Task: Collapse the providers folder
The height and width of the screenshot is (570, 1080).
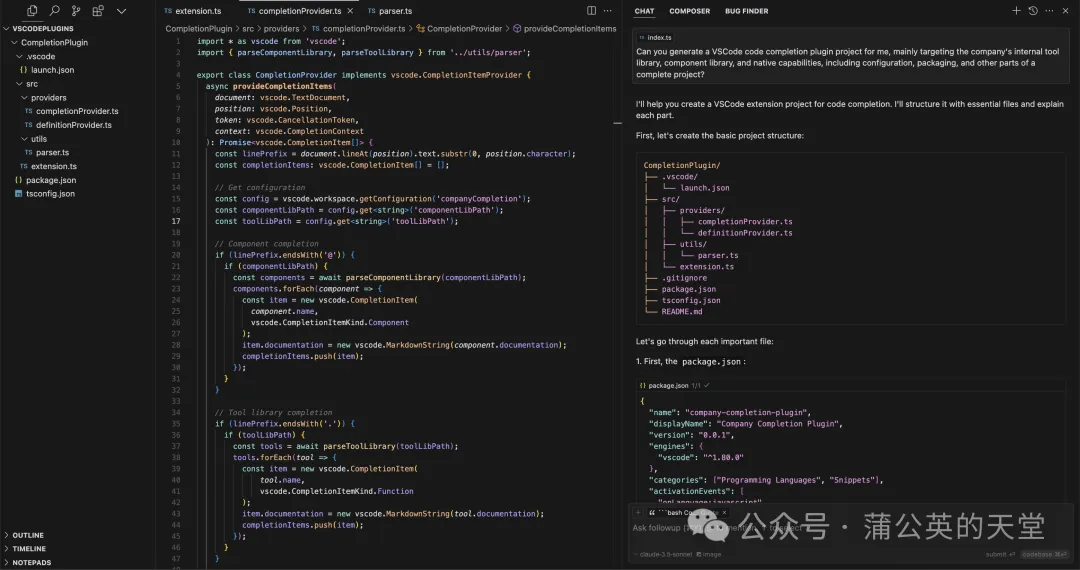Action: tap(44, 98)
